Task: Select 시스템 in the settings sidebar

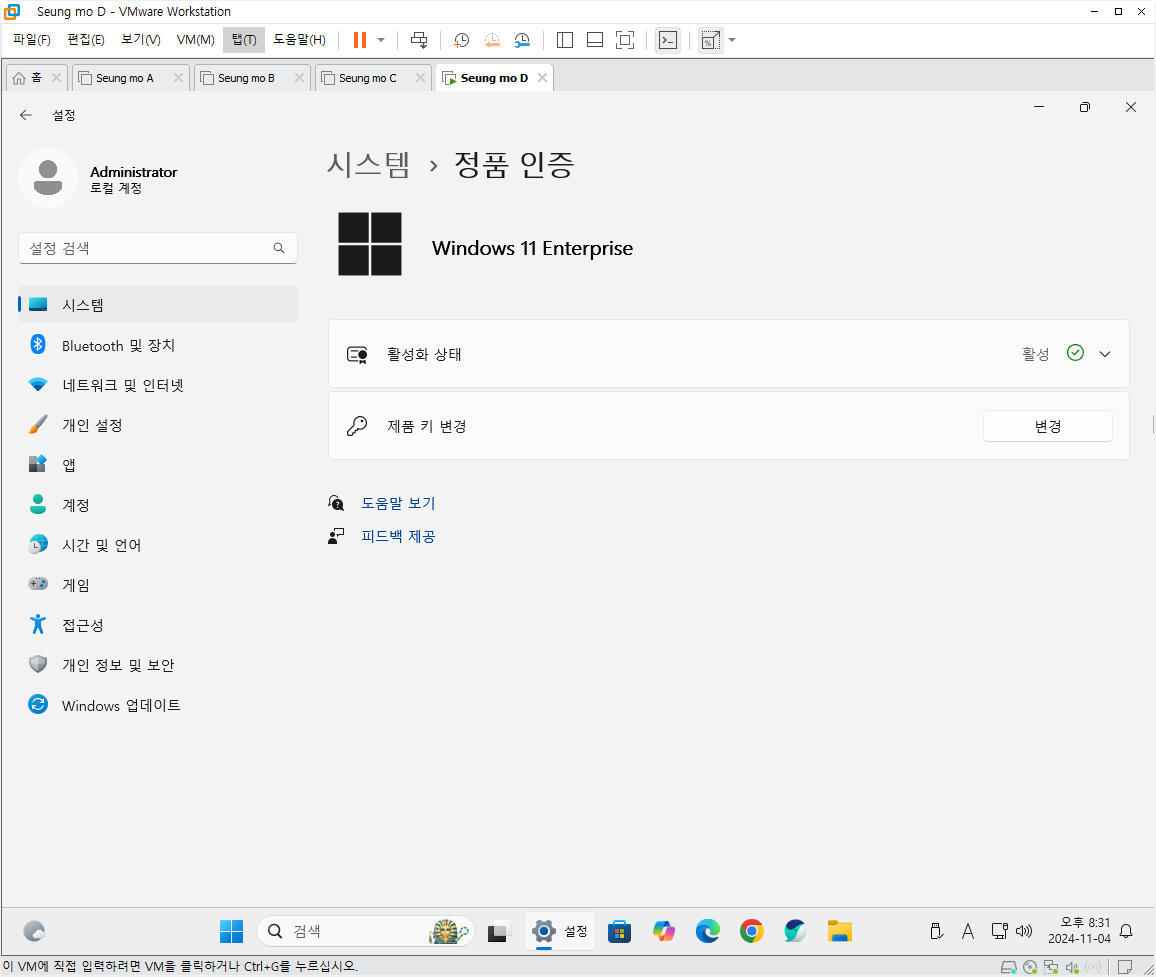Action: (x=158, y=305)
